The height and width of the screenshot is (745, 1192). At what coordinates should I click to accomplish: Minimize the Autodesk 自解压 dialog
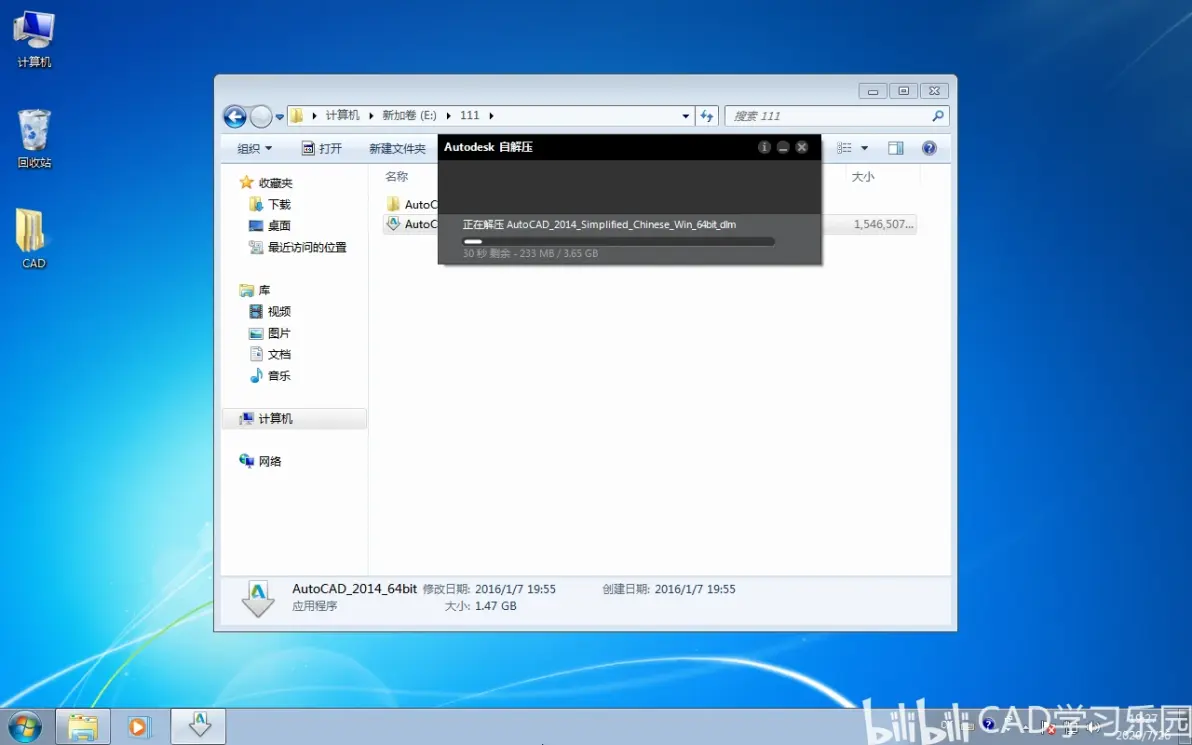(783, 147)
